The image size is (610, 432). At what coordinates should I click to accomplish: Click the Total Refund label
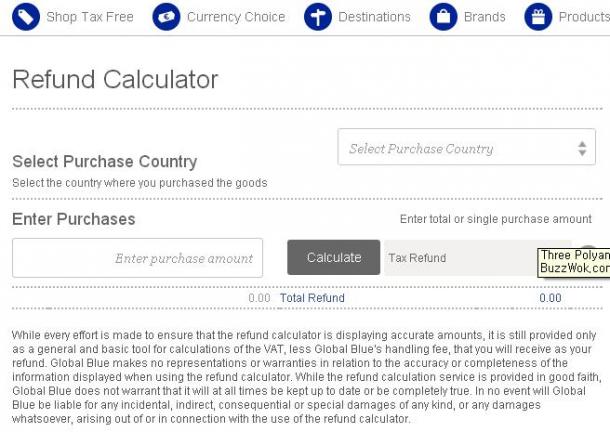pos(312,298)
